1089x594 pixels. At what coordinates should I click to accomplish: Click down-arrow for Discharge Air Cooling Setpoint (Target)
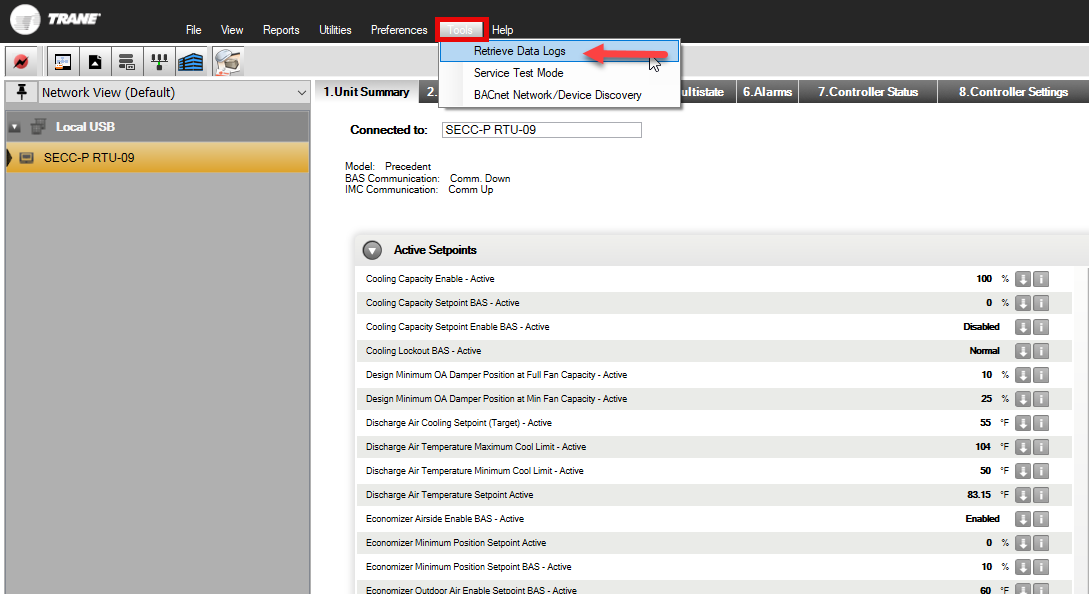1022,423
